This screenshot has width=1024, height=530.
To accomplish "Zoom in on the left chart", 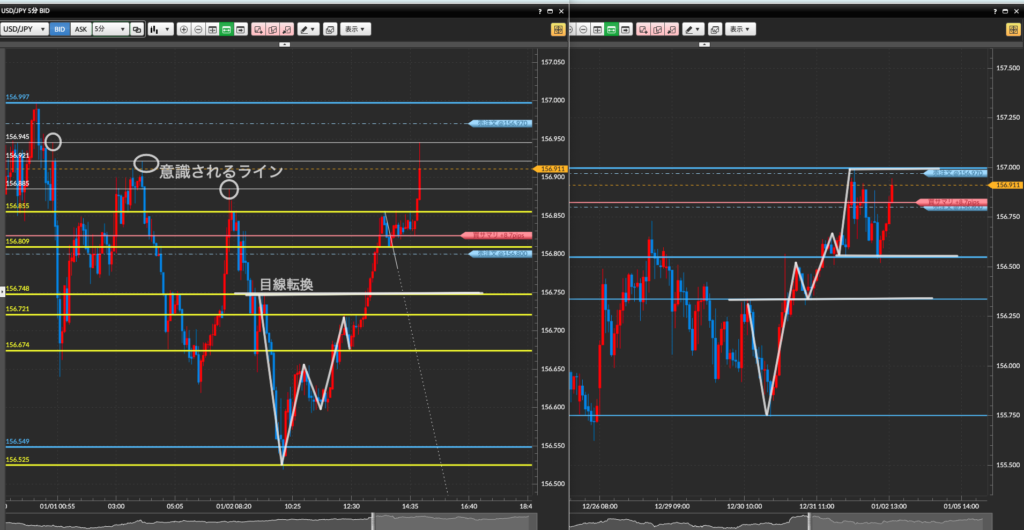I will [183, 29].
